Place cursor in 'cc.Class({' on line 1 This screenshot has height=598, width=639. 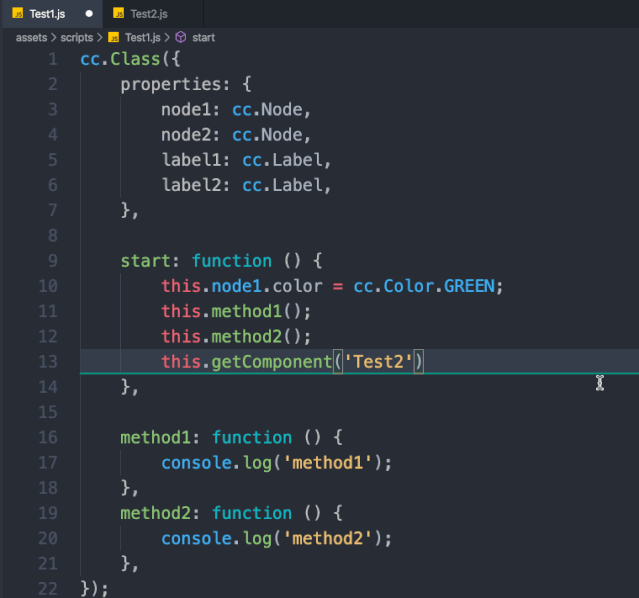[x=130, y=59]
